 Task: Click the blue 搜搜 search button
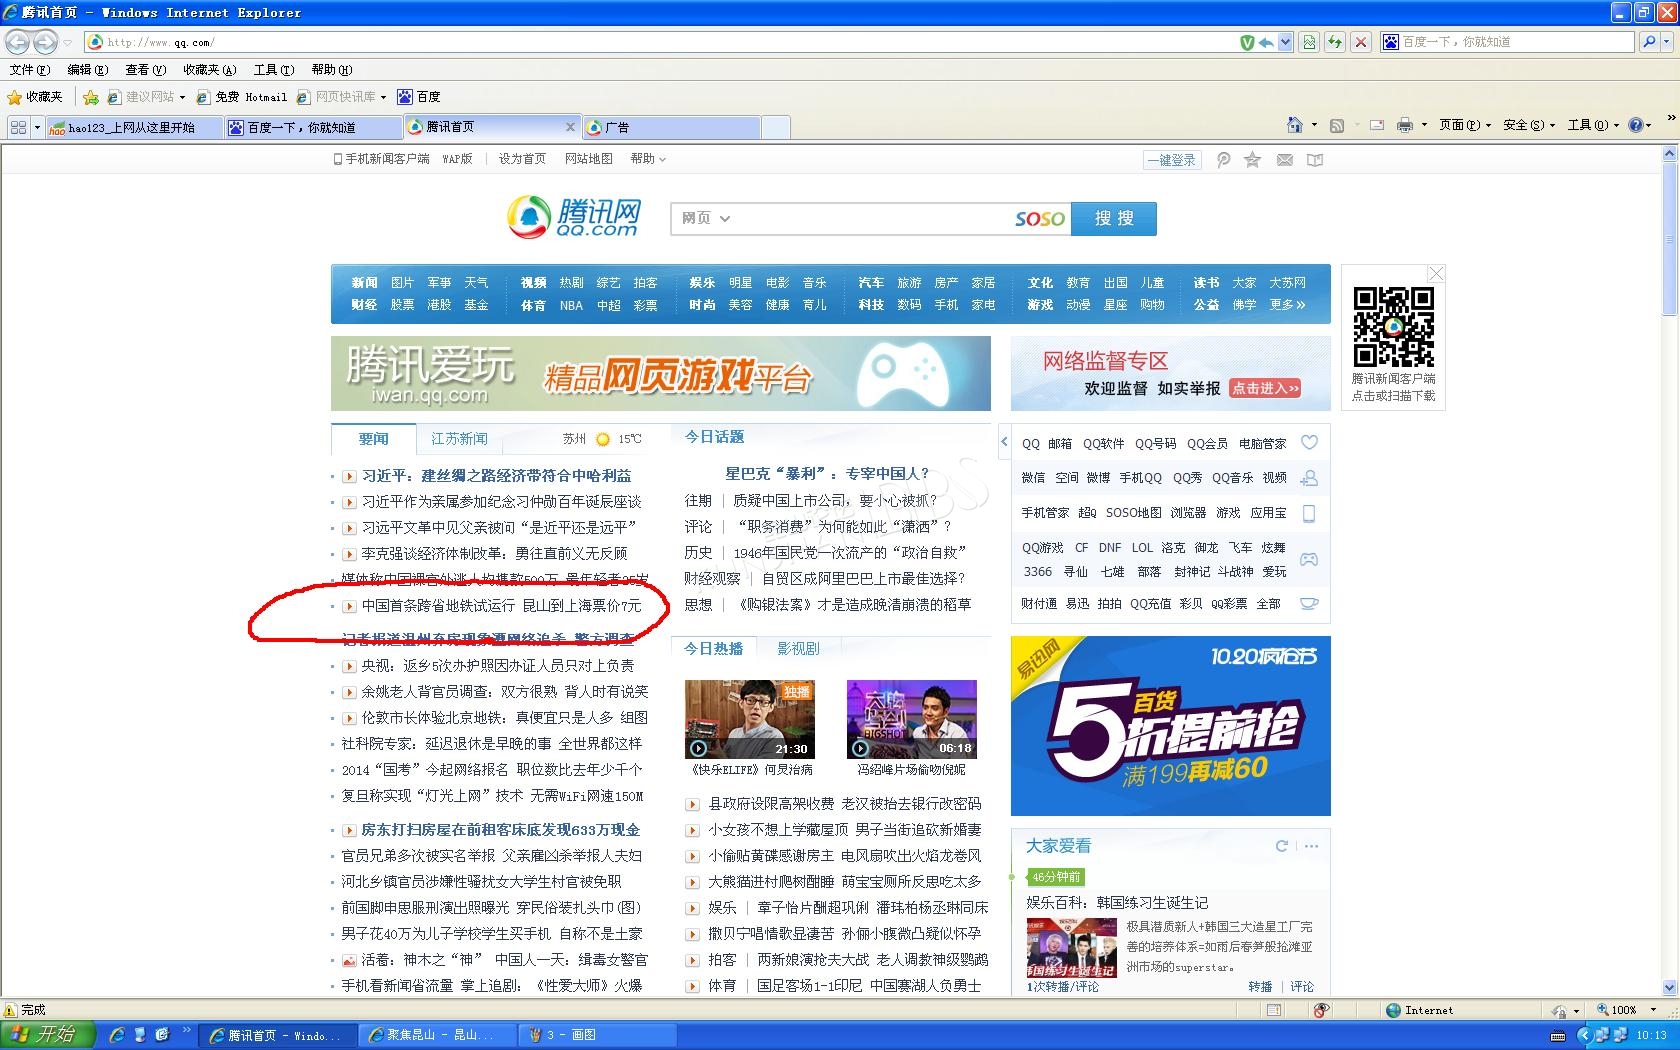tap(1114, 219)
